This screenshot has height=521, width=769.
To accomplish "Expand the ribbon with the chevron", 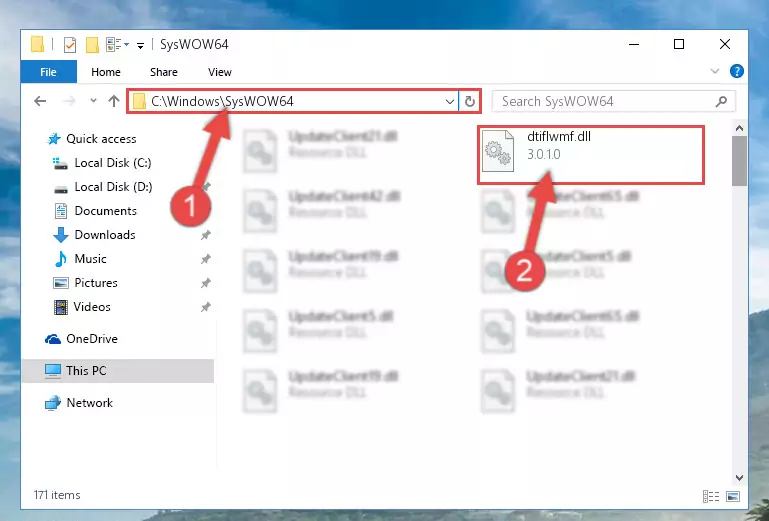I will click(x=715, y=71).
